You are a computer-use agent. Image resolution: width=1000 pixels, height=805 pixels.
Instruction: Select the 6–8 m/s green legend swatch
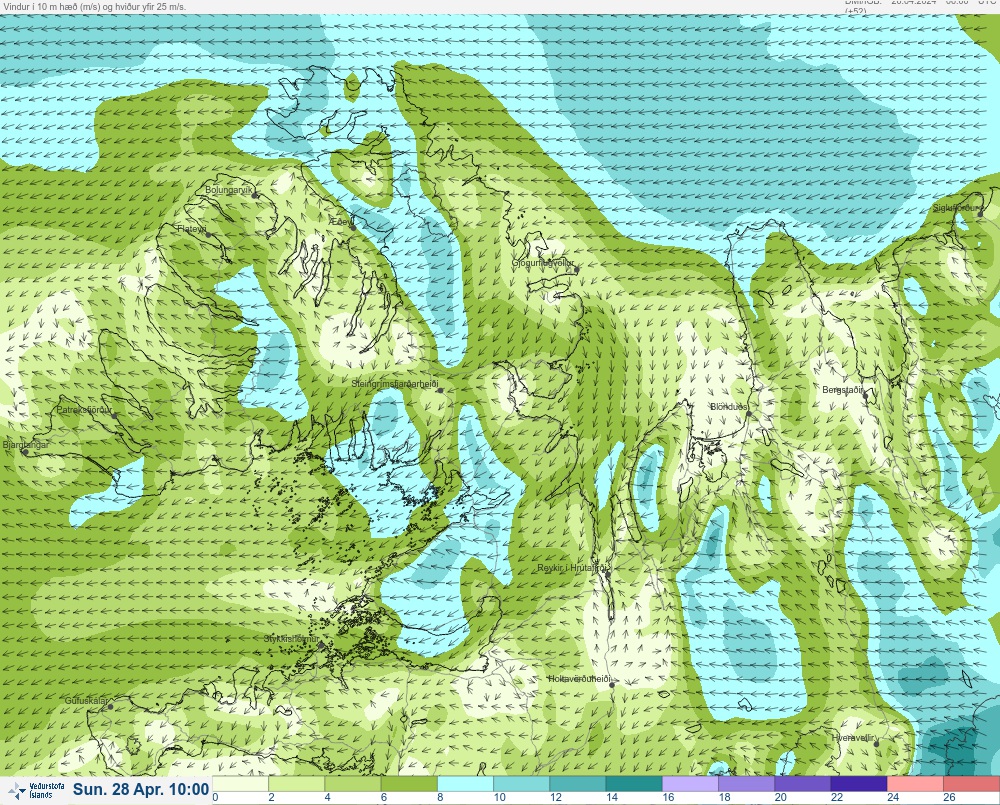(x=409, y=783)
